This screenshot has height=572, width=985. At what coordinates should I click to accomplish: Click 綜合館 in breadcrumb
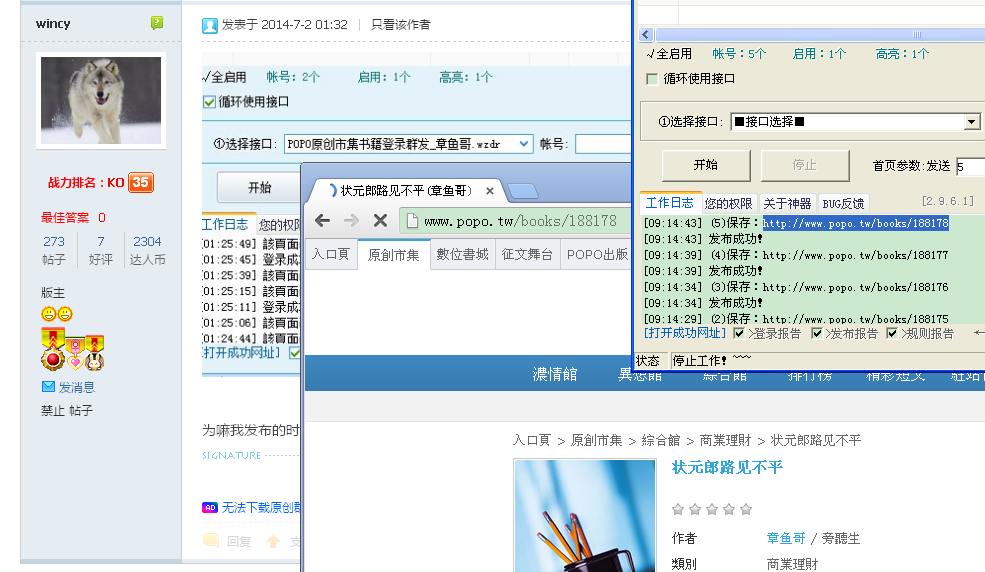pyautogui.click(x=661, y=440)
